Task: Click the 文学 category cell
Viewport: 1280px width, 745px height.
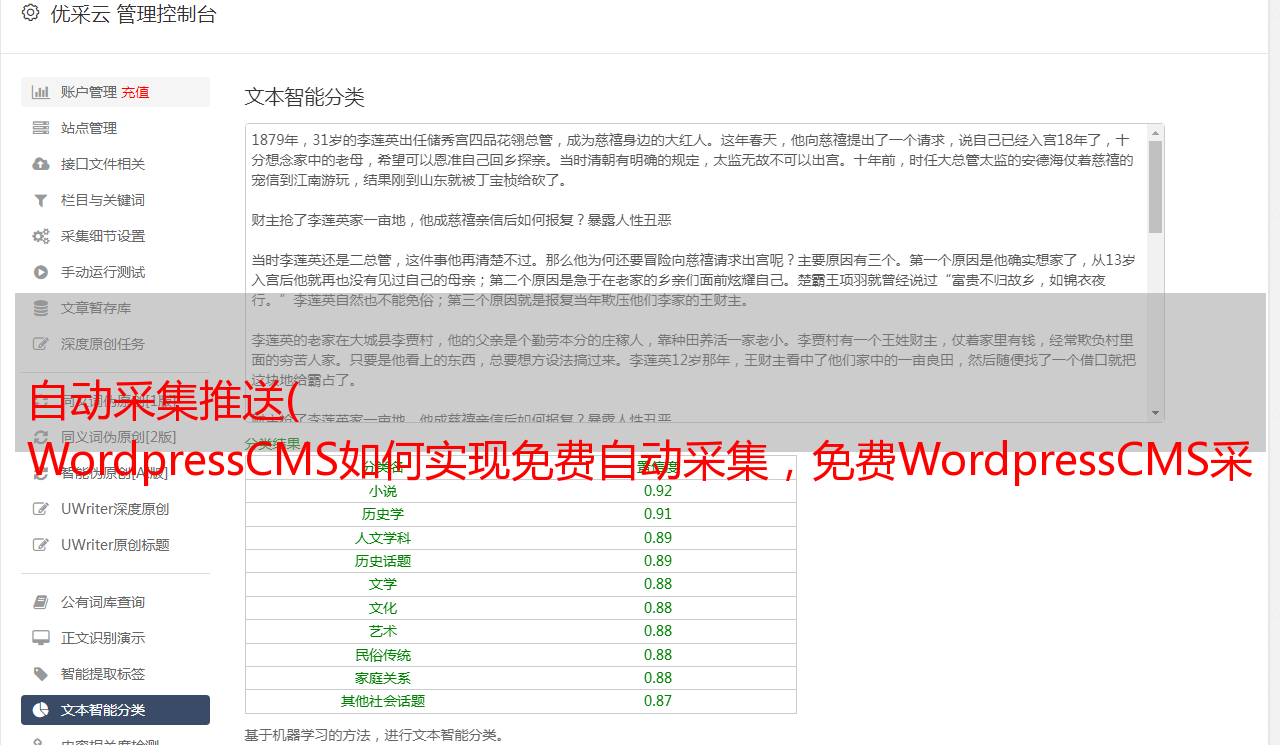Action: 383,584
